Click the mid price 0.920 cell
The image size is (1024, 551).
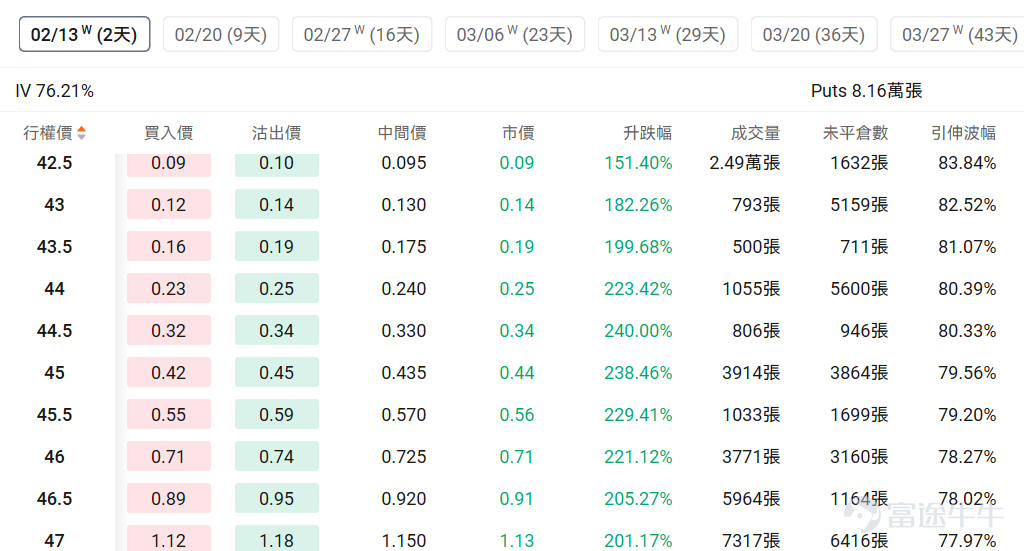click(404, 498)
